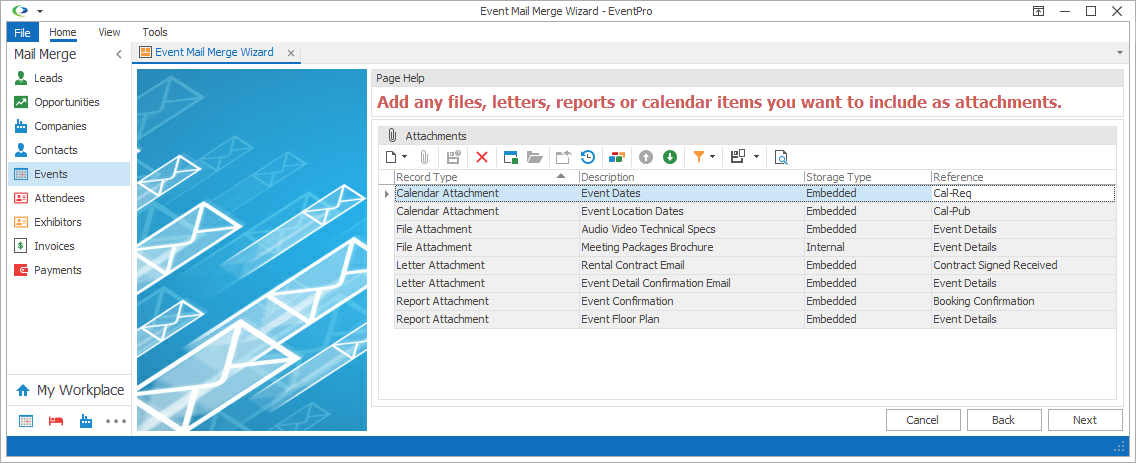
Task: Switch to the Home ribbon tab
Action: [63, 32]
